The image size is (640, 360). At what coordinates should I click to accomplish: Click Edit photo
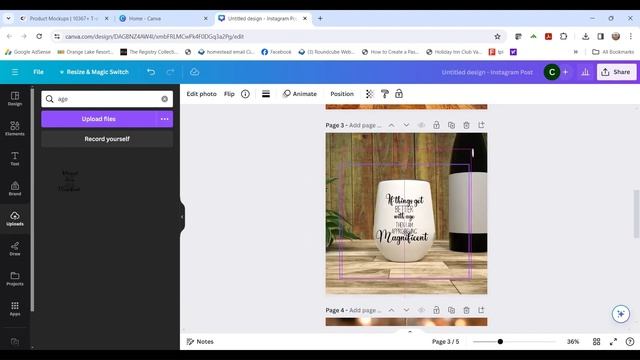point(201,94)
